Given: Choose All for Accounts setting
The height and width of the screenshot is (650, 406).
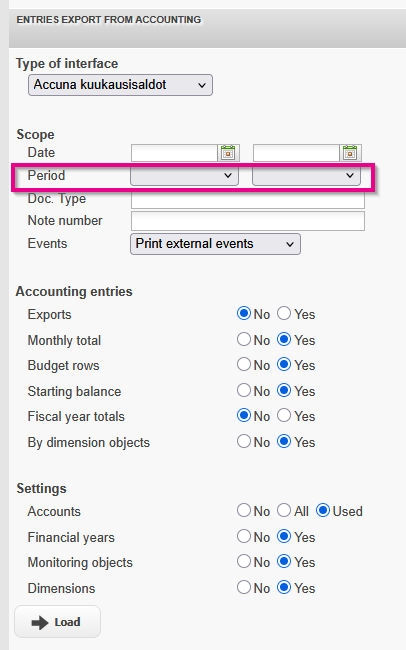Looking at the screenshot, I should point(284,510).
